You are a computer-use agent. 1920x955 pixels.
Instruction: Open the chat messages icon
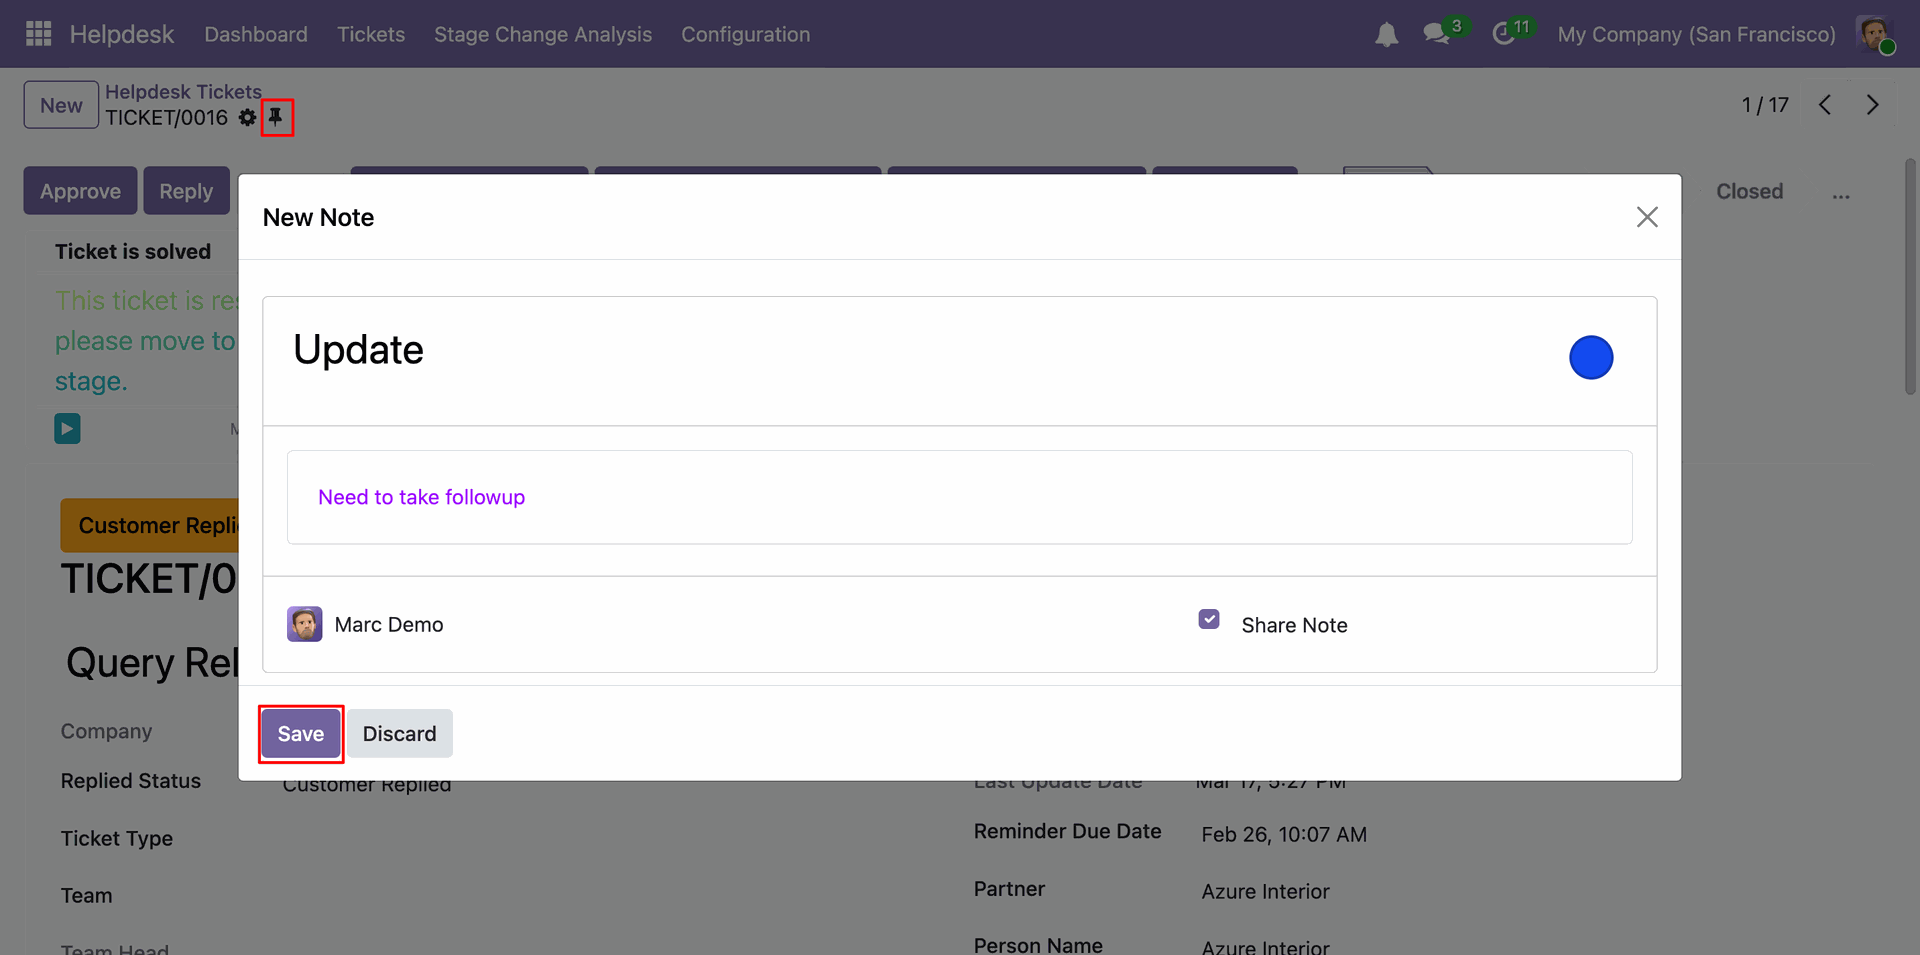(1437, 34)
